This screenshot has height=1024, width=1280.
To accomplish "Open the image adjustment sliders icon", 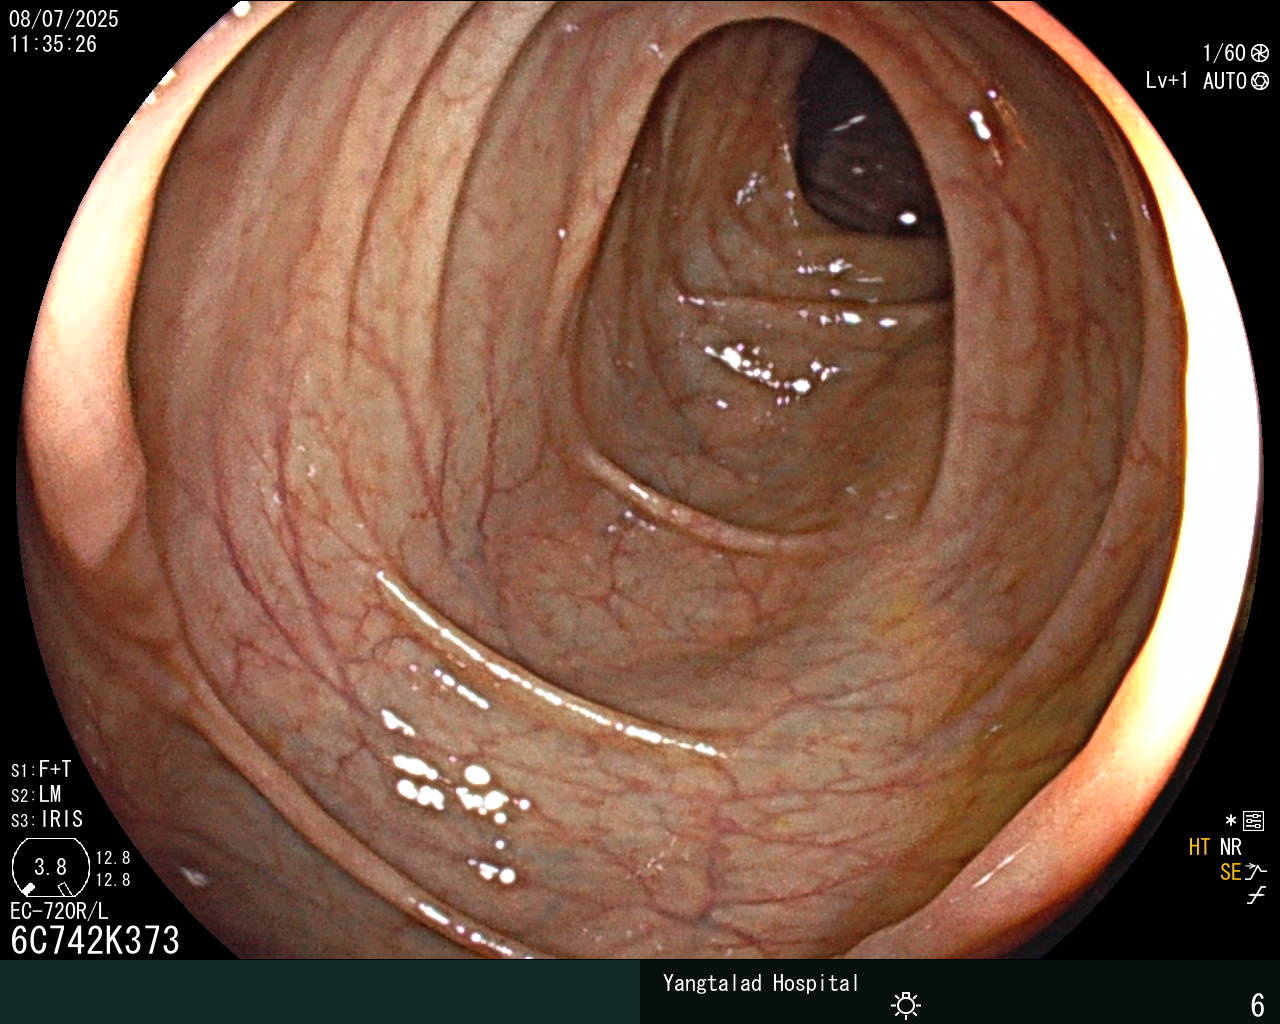I will 1253,822.
